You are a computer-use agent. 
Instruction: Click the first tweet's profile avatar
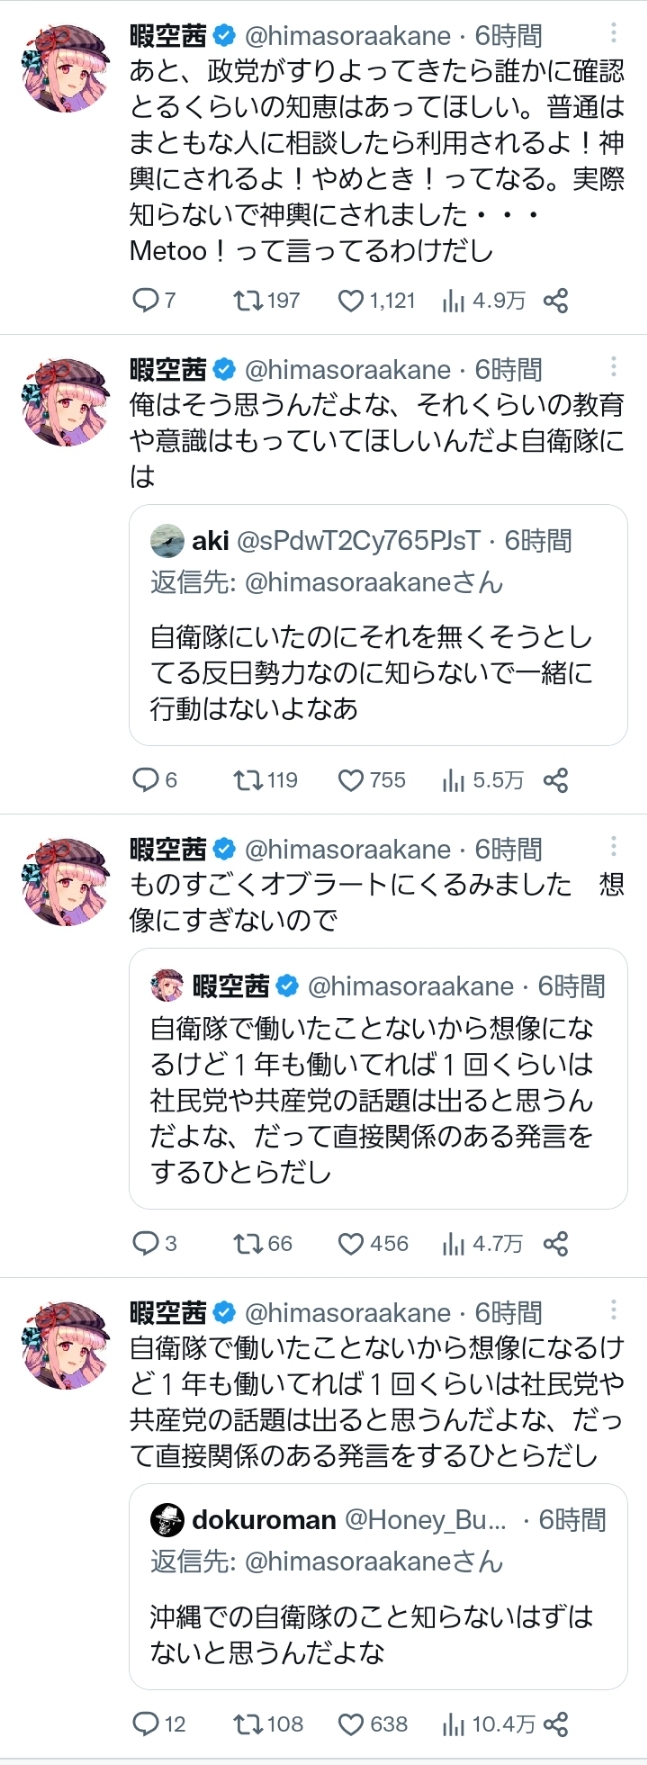coord(65,68)
